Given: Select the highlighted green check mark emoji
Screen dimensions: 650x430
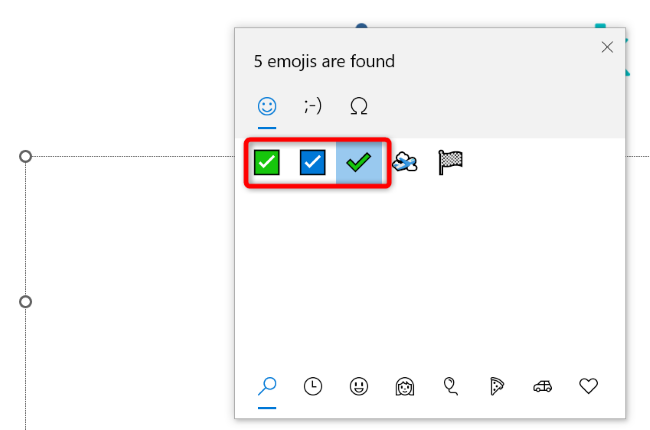Looking at the screenshot, I should [x=358, y=162].
